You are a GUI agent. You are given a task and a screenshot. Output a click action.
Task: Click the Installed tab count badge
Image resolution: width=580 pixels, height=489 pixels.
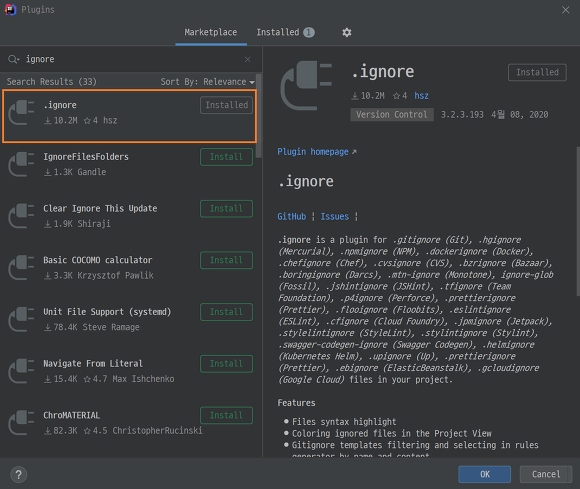309,33
